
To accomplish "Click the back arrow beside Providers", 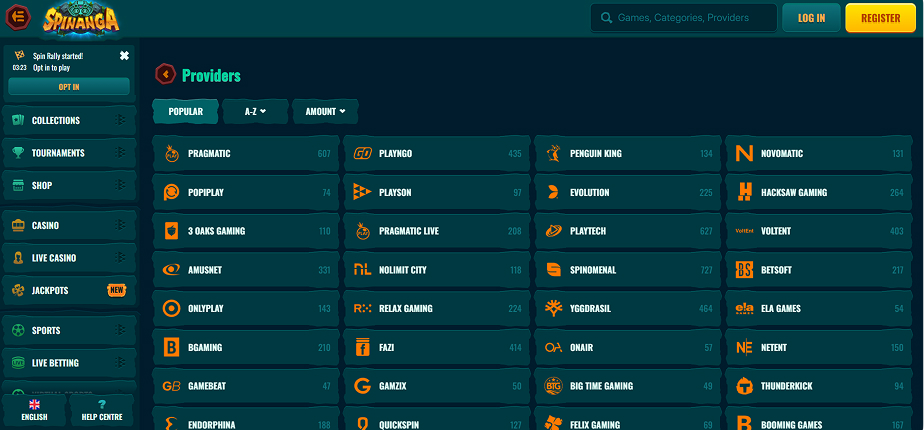I will [x=166, y=75].
